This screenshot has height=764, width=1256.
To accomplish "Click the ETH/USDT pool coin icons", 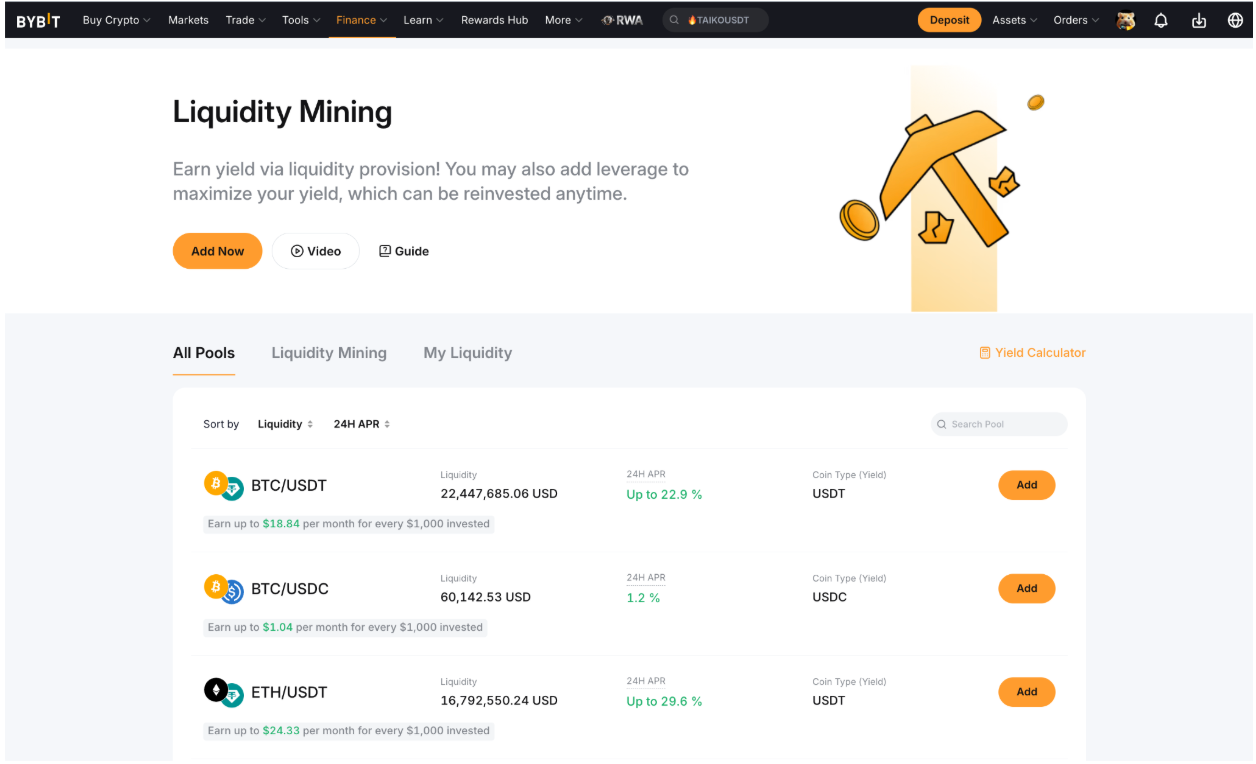I will tap(224, 692).
